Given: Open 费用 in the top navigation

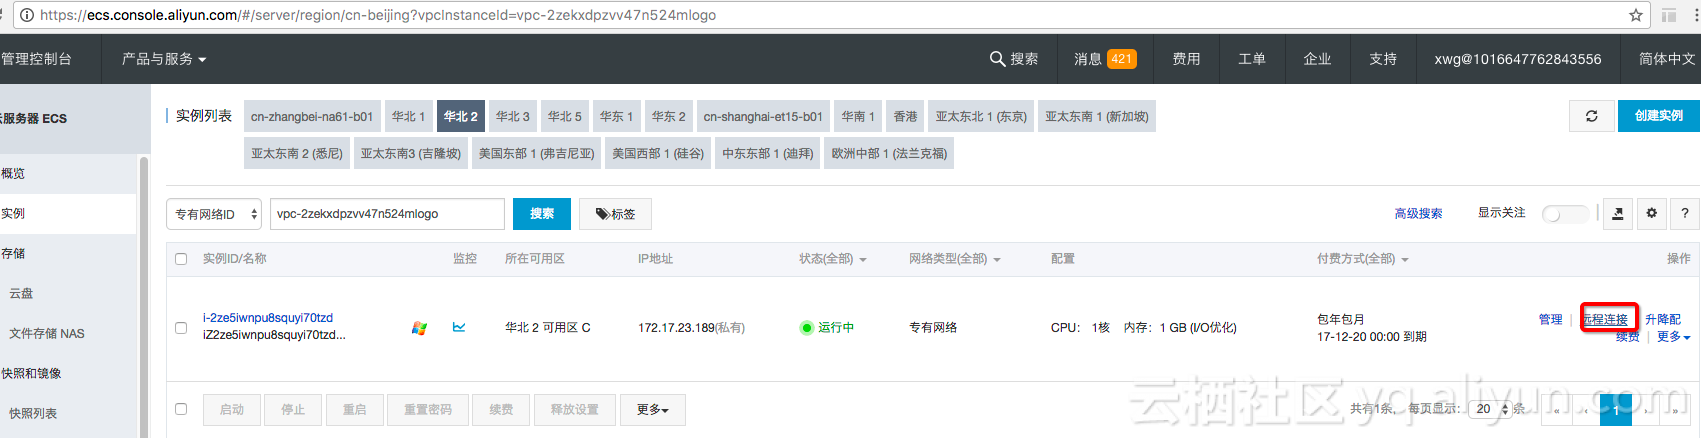Looking at the screenshot, I should coord(1186,59).
